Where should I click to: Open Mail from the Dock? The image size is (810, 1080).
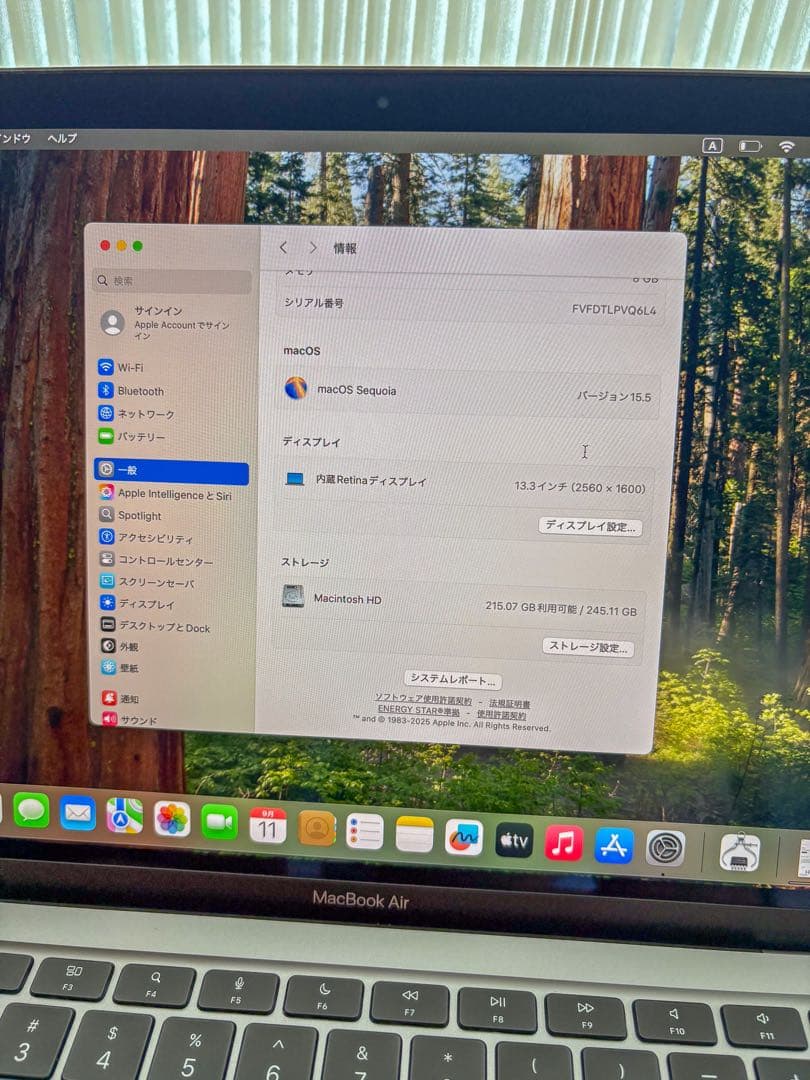78,813
